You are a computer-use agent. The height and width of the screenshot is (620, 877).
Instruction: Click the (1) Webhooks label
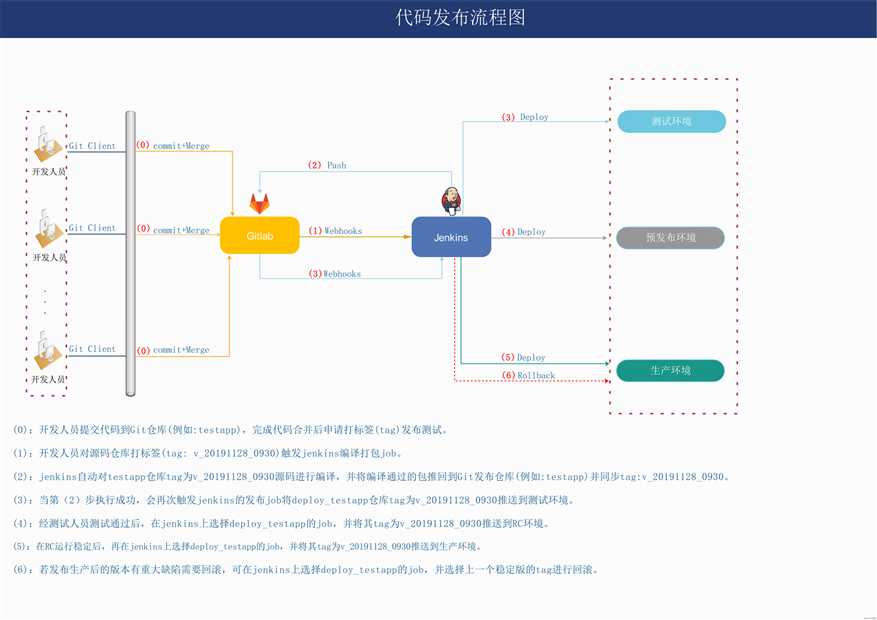coord(335,230)
